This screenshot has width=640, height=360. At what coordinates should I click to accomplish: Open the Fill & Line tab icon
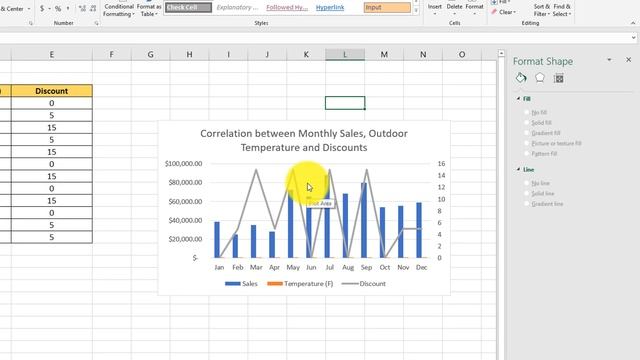(x=521, y=78)
